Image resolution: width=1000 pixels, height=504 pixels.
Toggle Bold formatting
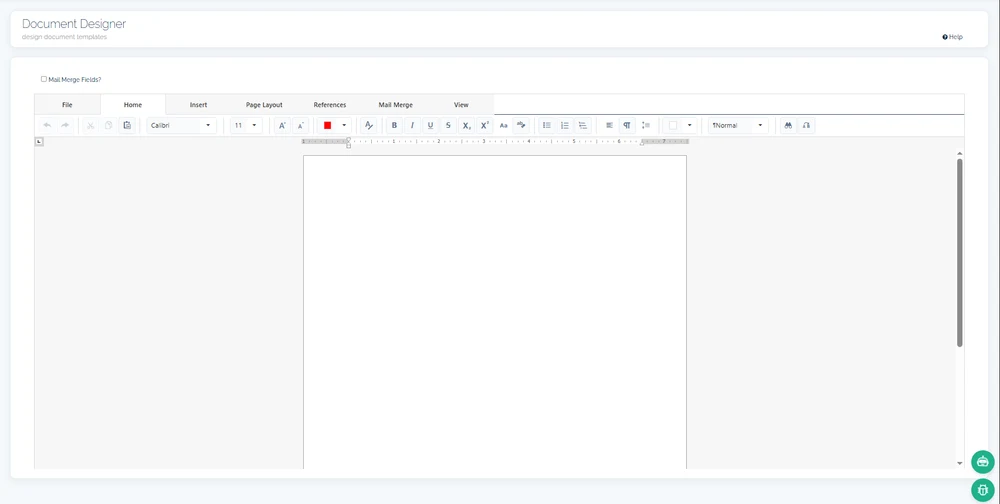pyautogui.click(x=394, y=126)
